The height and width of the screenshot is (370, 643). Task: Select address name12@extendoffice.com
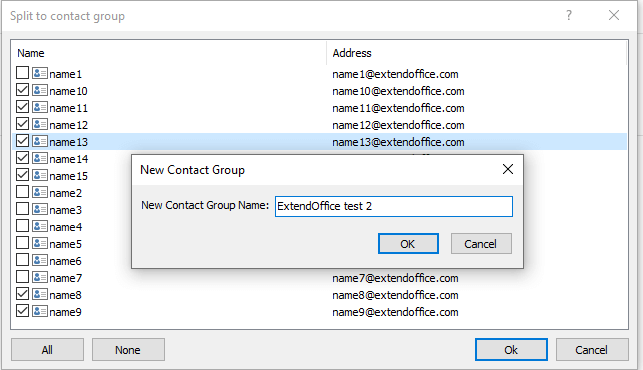[398, 125]
